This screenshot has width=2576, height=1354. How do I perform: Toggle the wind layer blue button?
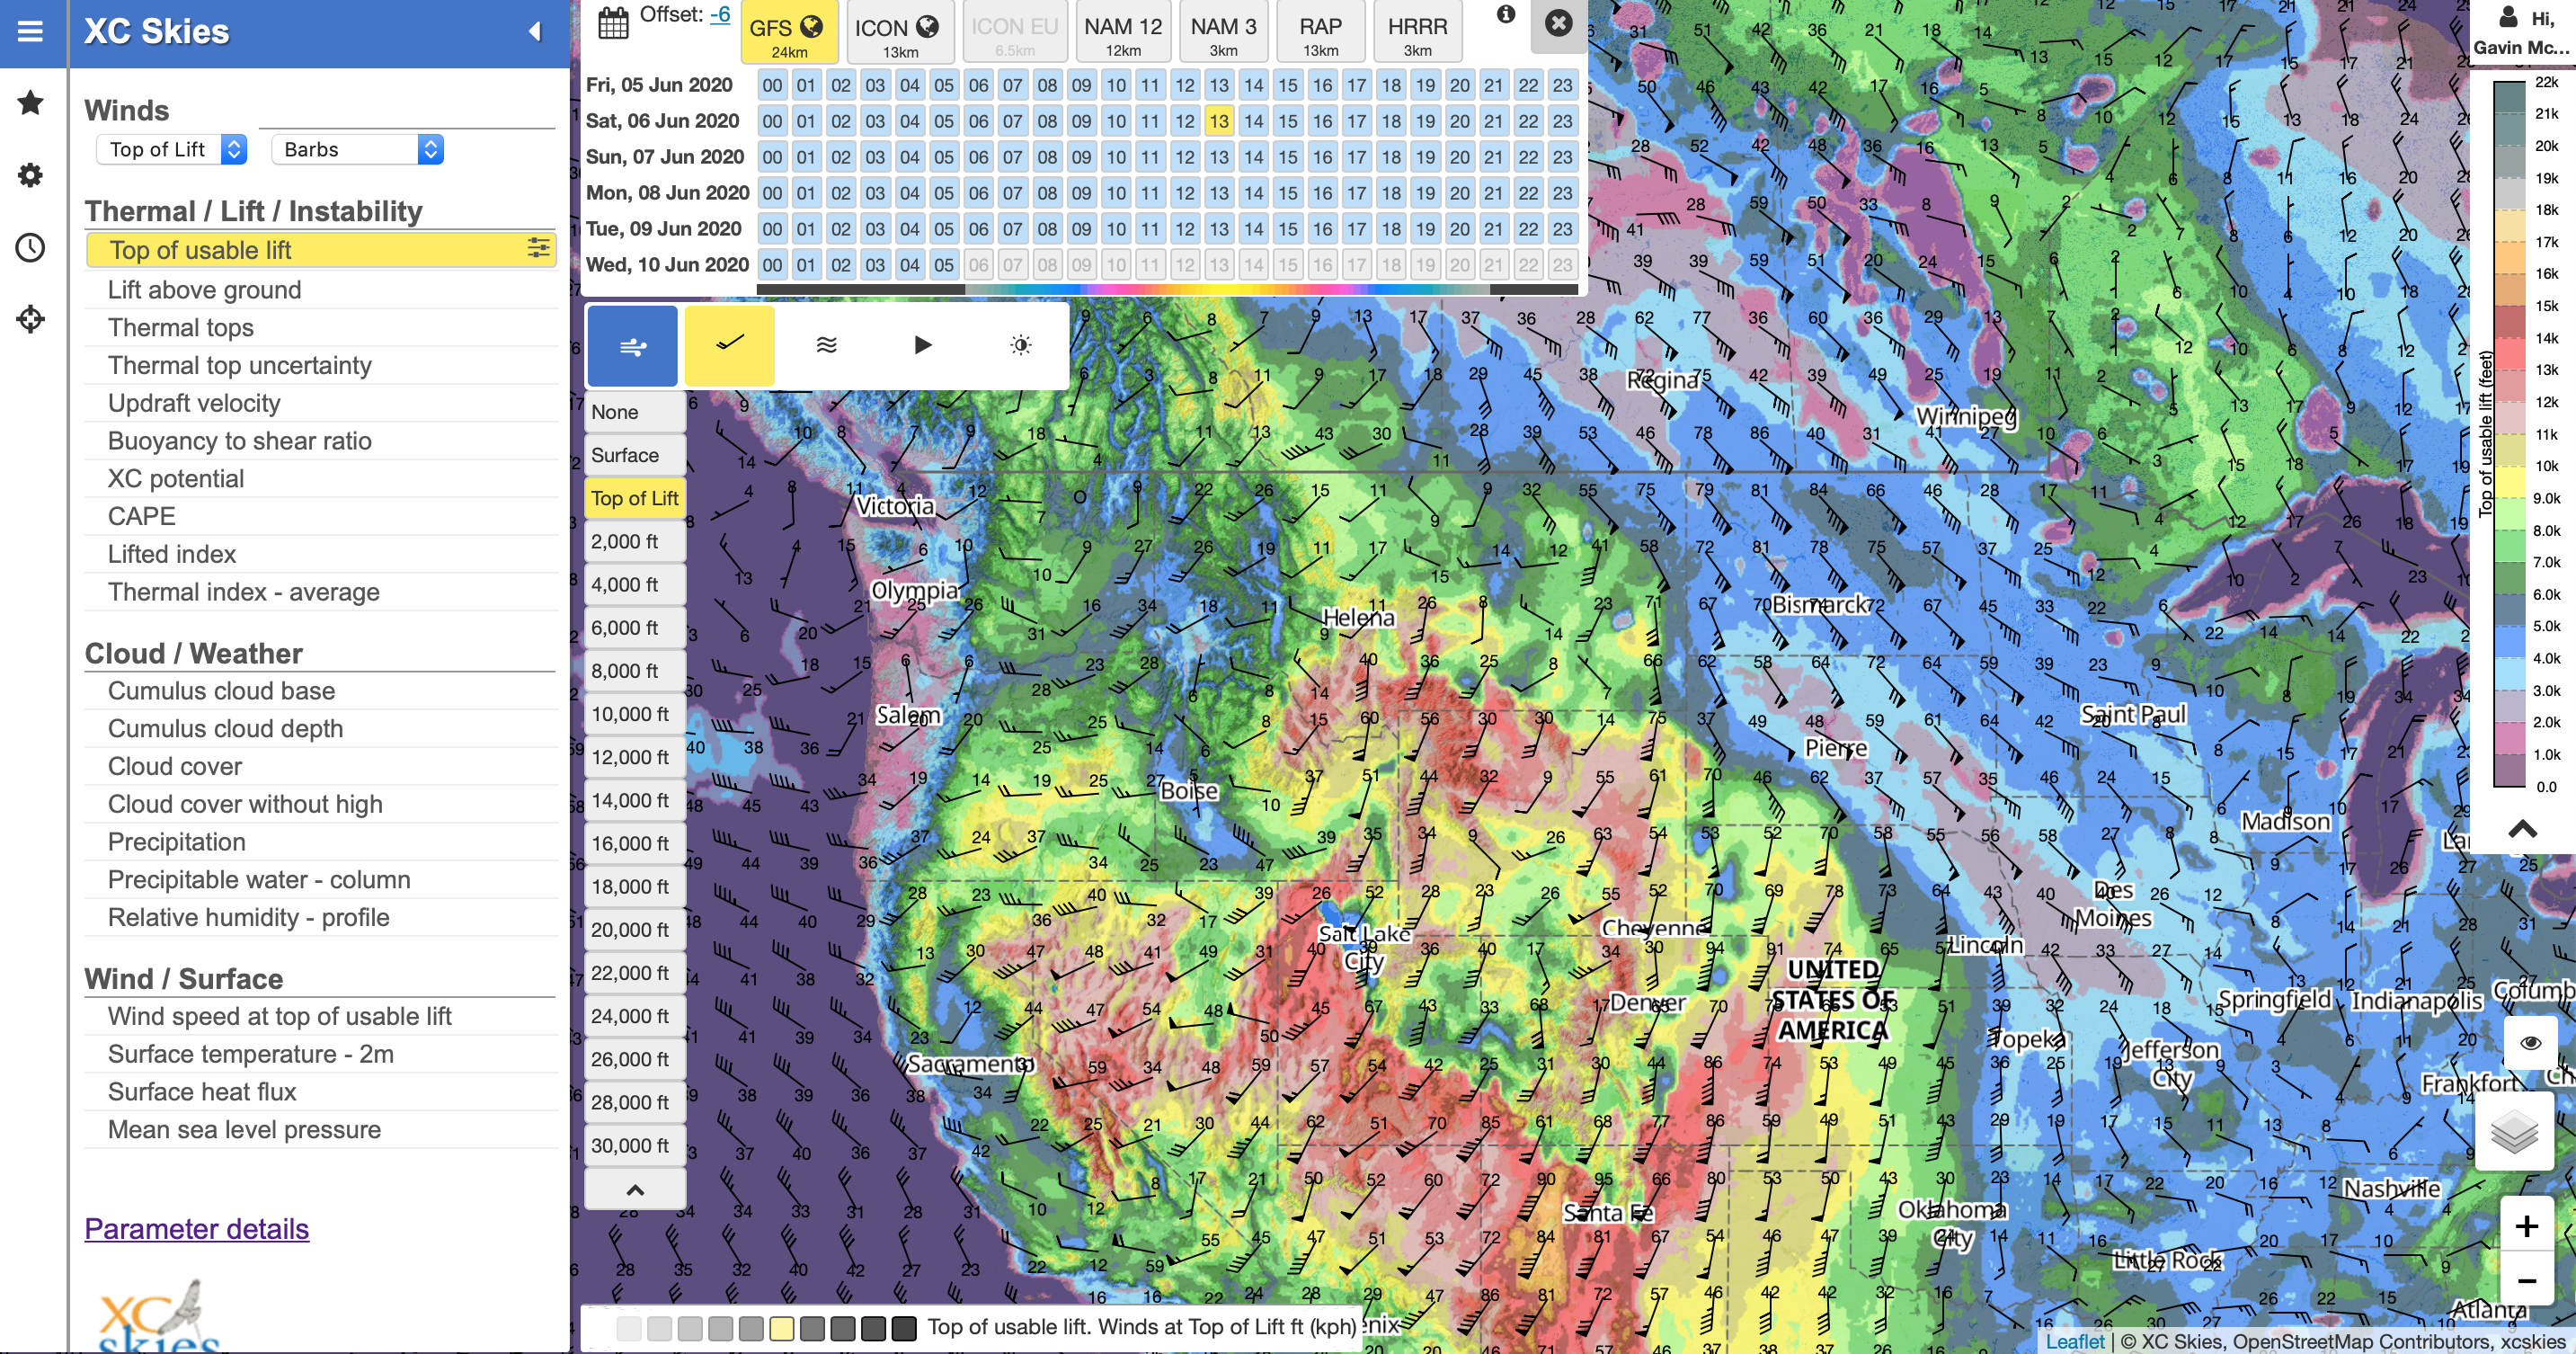632,345
